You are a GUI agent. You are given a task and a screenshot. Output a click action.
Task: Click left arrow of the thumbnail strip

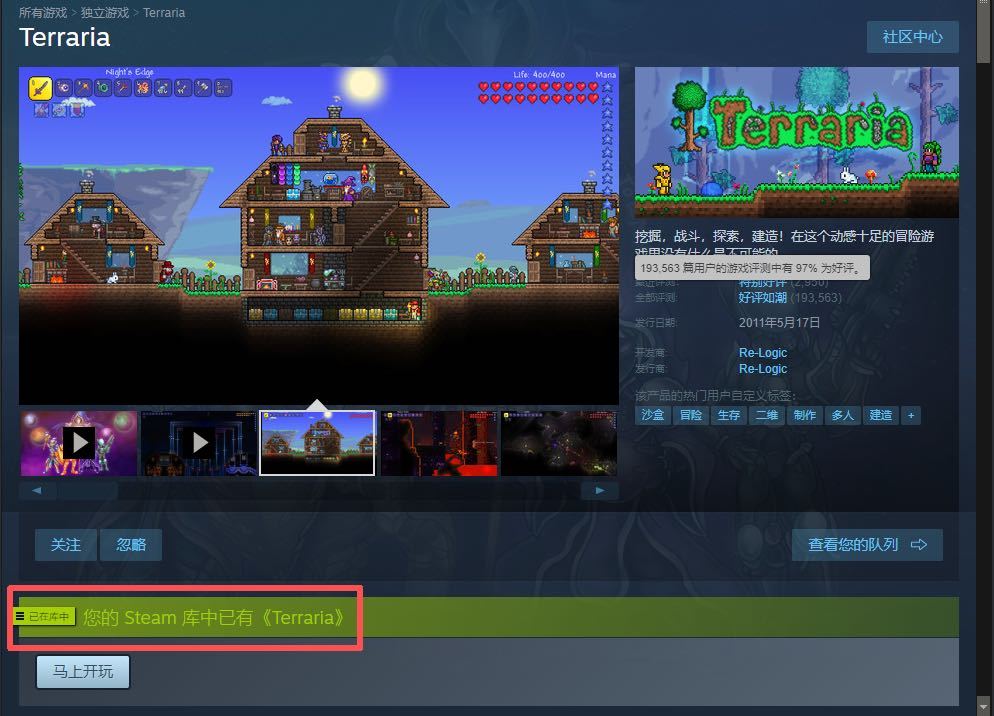click(x=37, y=491)
